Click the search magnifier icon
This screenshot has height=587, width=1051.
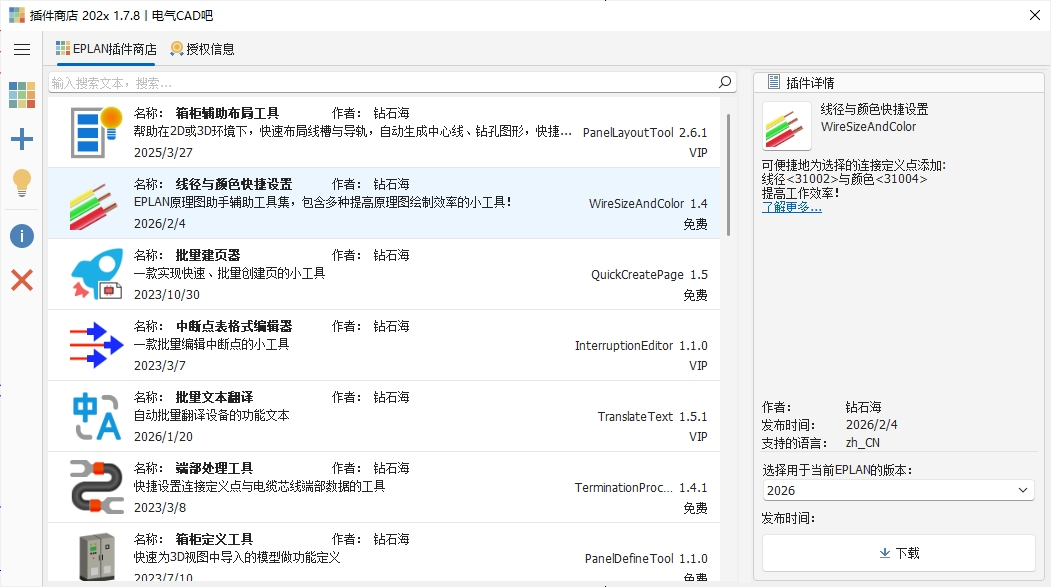[x=726, y=82]
